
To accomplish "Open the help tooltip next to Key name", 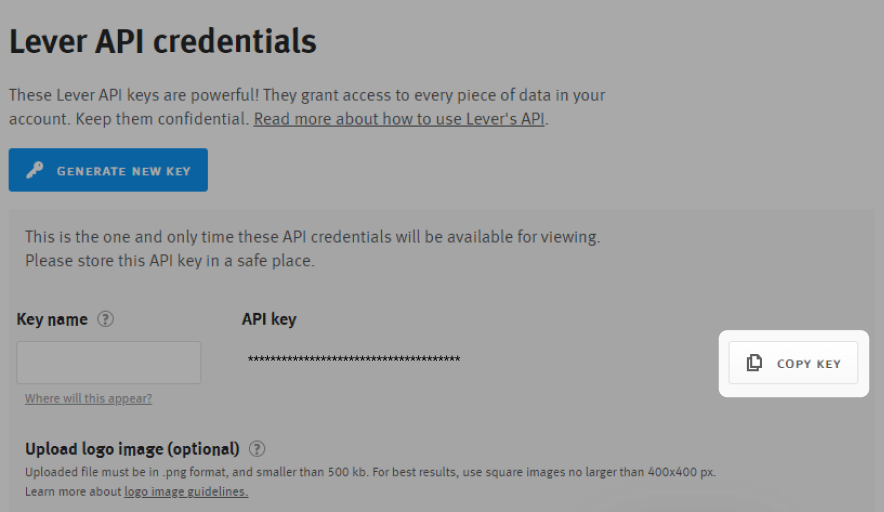I will coord(105,320).
